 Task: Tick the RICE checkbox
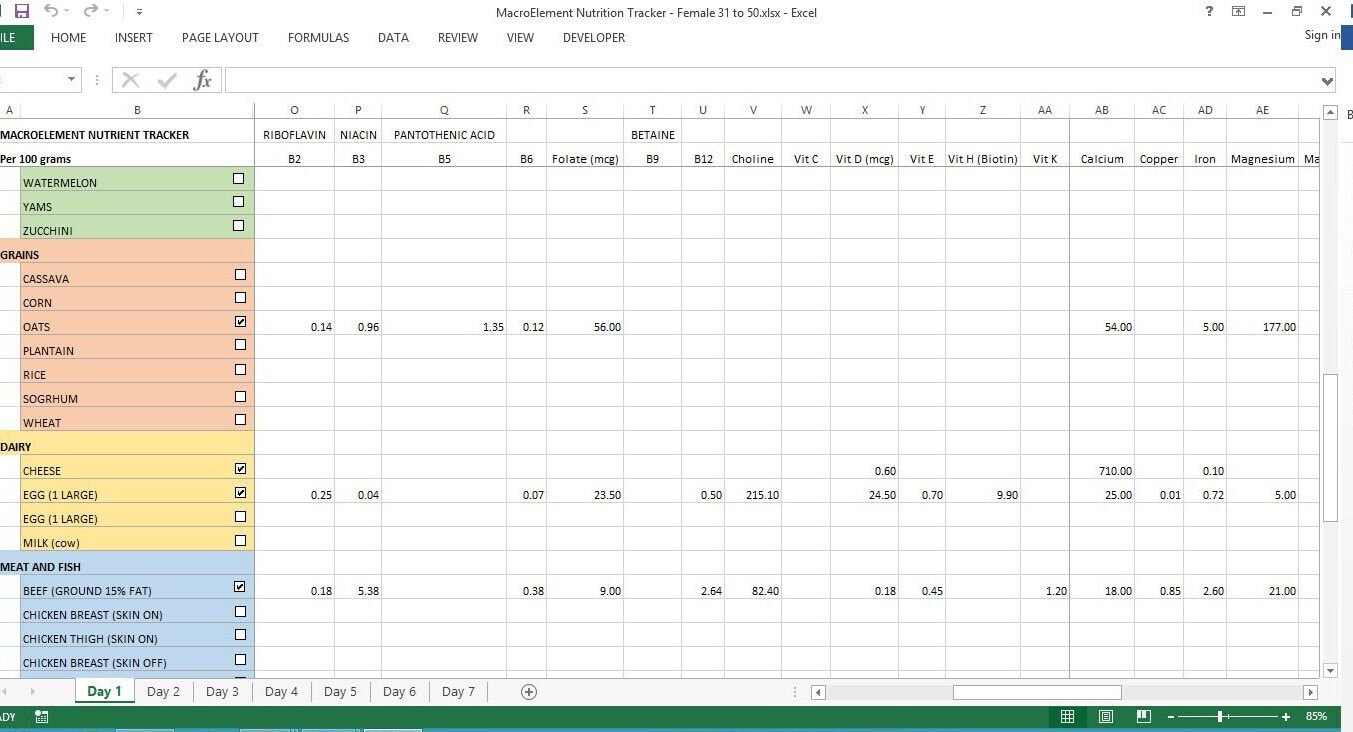[x=240, y=370]
